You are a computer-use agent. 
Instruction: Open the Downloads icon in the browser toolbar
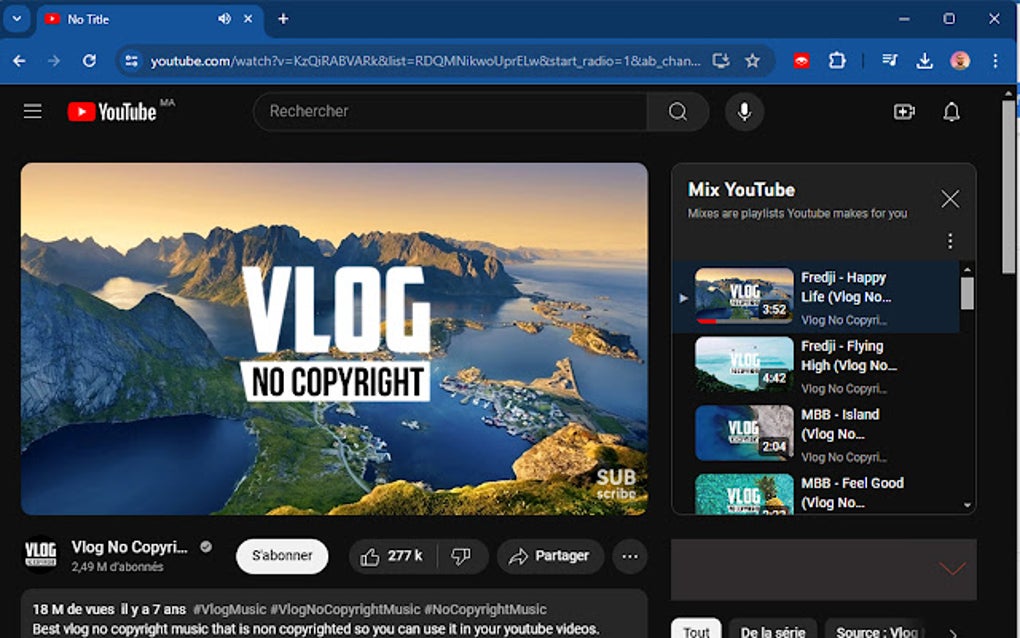[x=925, y=60]
